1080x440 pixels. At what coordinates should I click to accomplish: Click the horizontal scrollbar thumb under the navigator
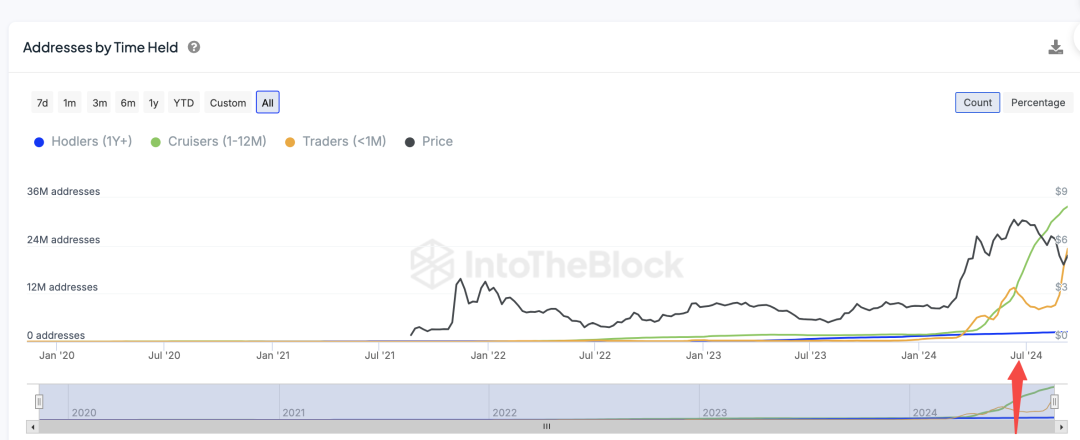click(546, 426)
